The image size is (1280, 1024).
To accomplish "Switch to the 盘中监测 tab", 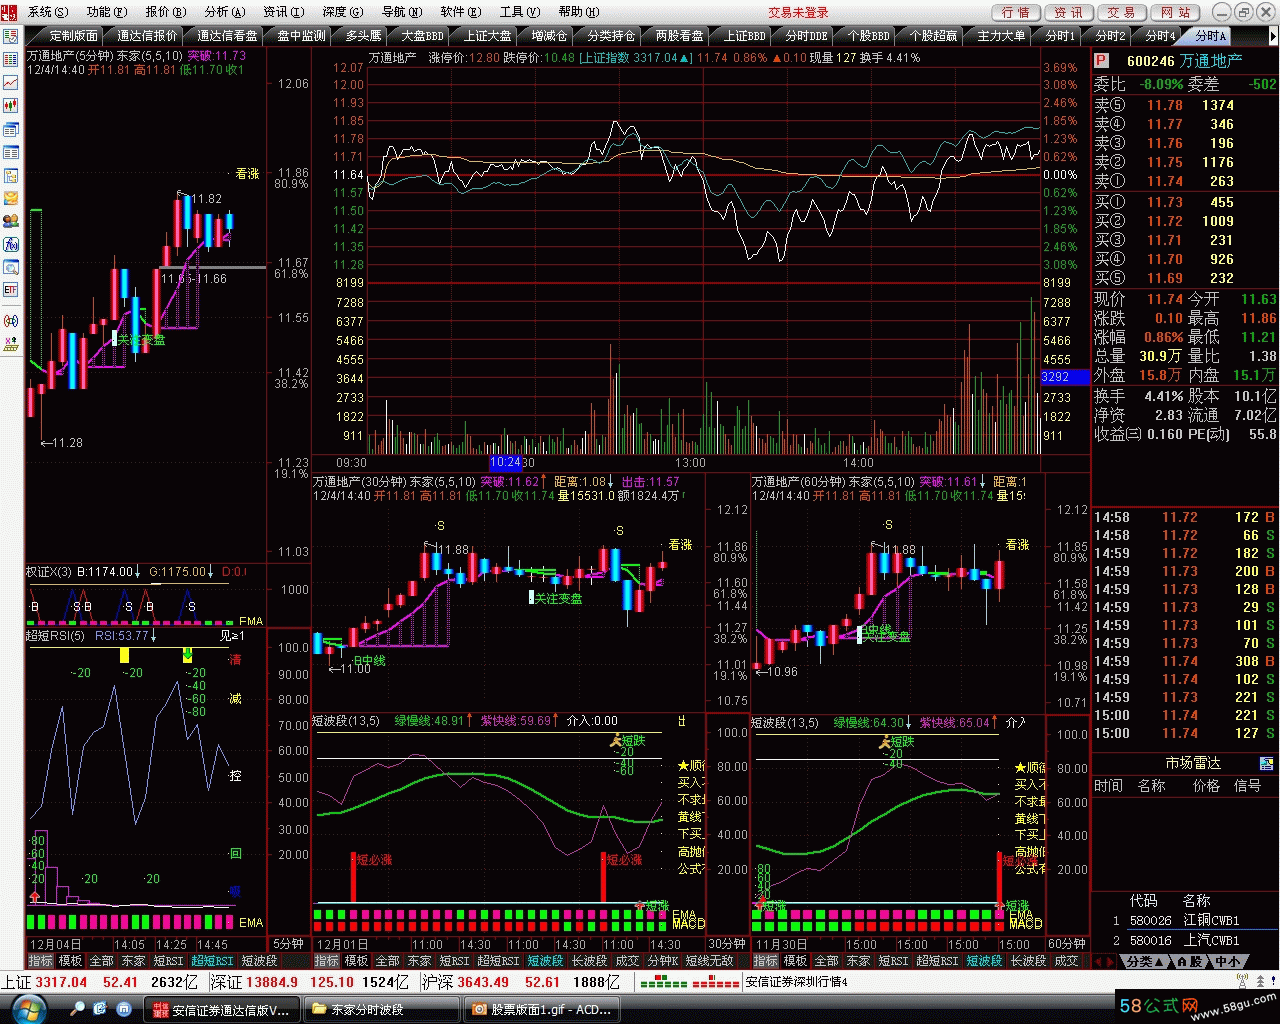I will [x=301, y=35].
